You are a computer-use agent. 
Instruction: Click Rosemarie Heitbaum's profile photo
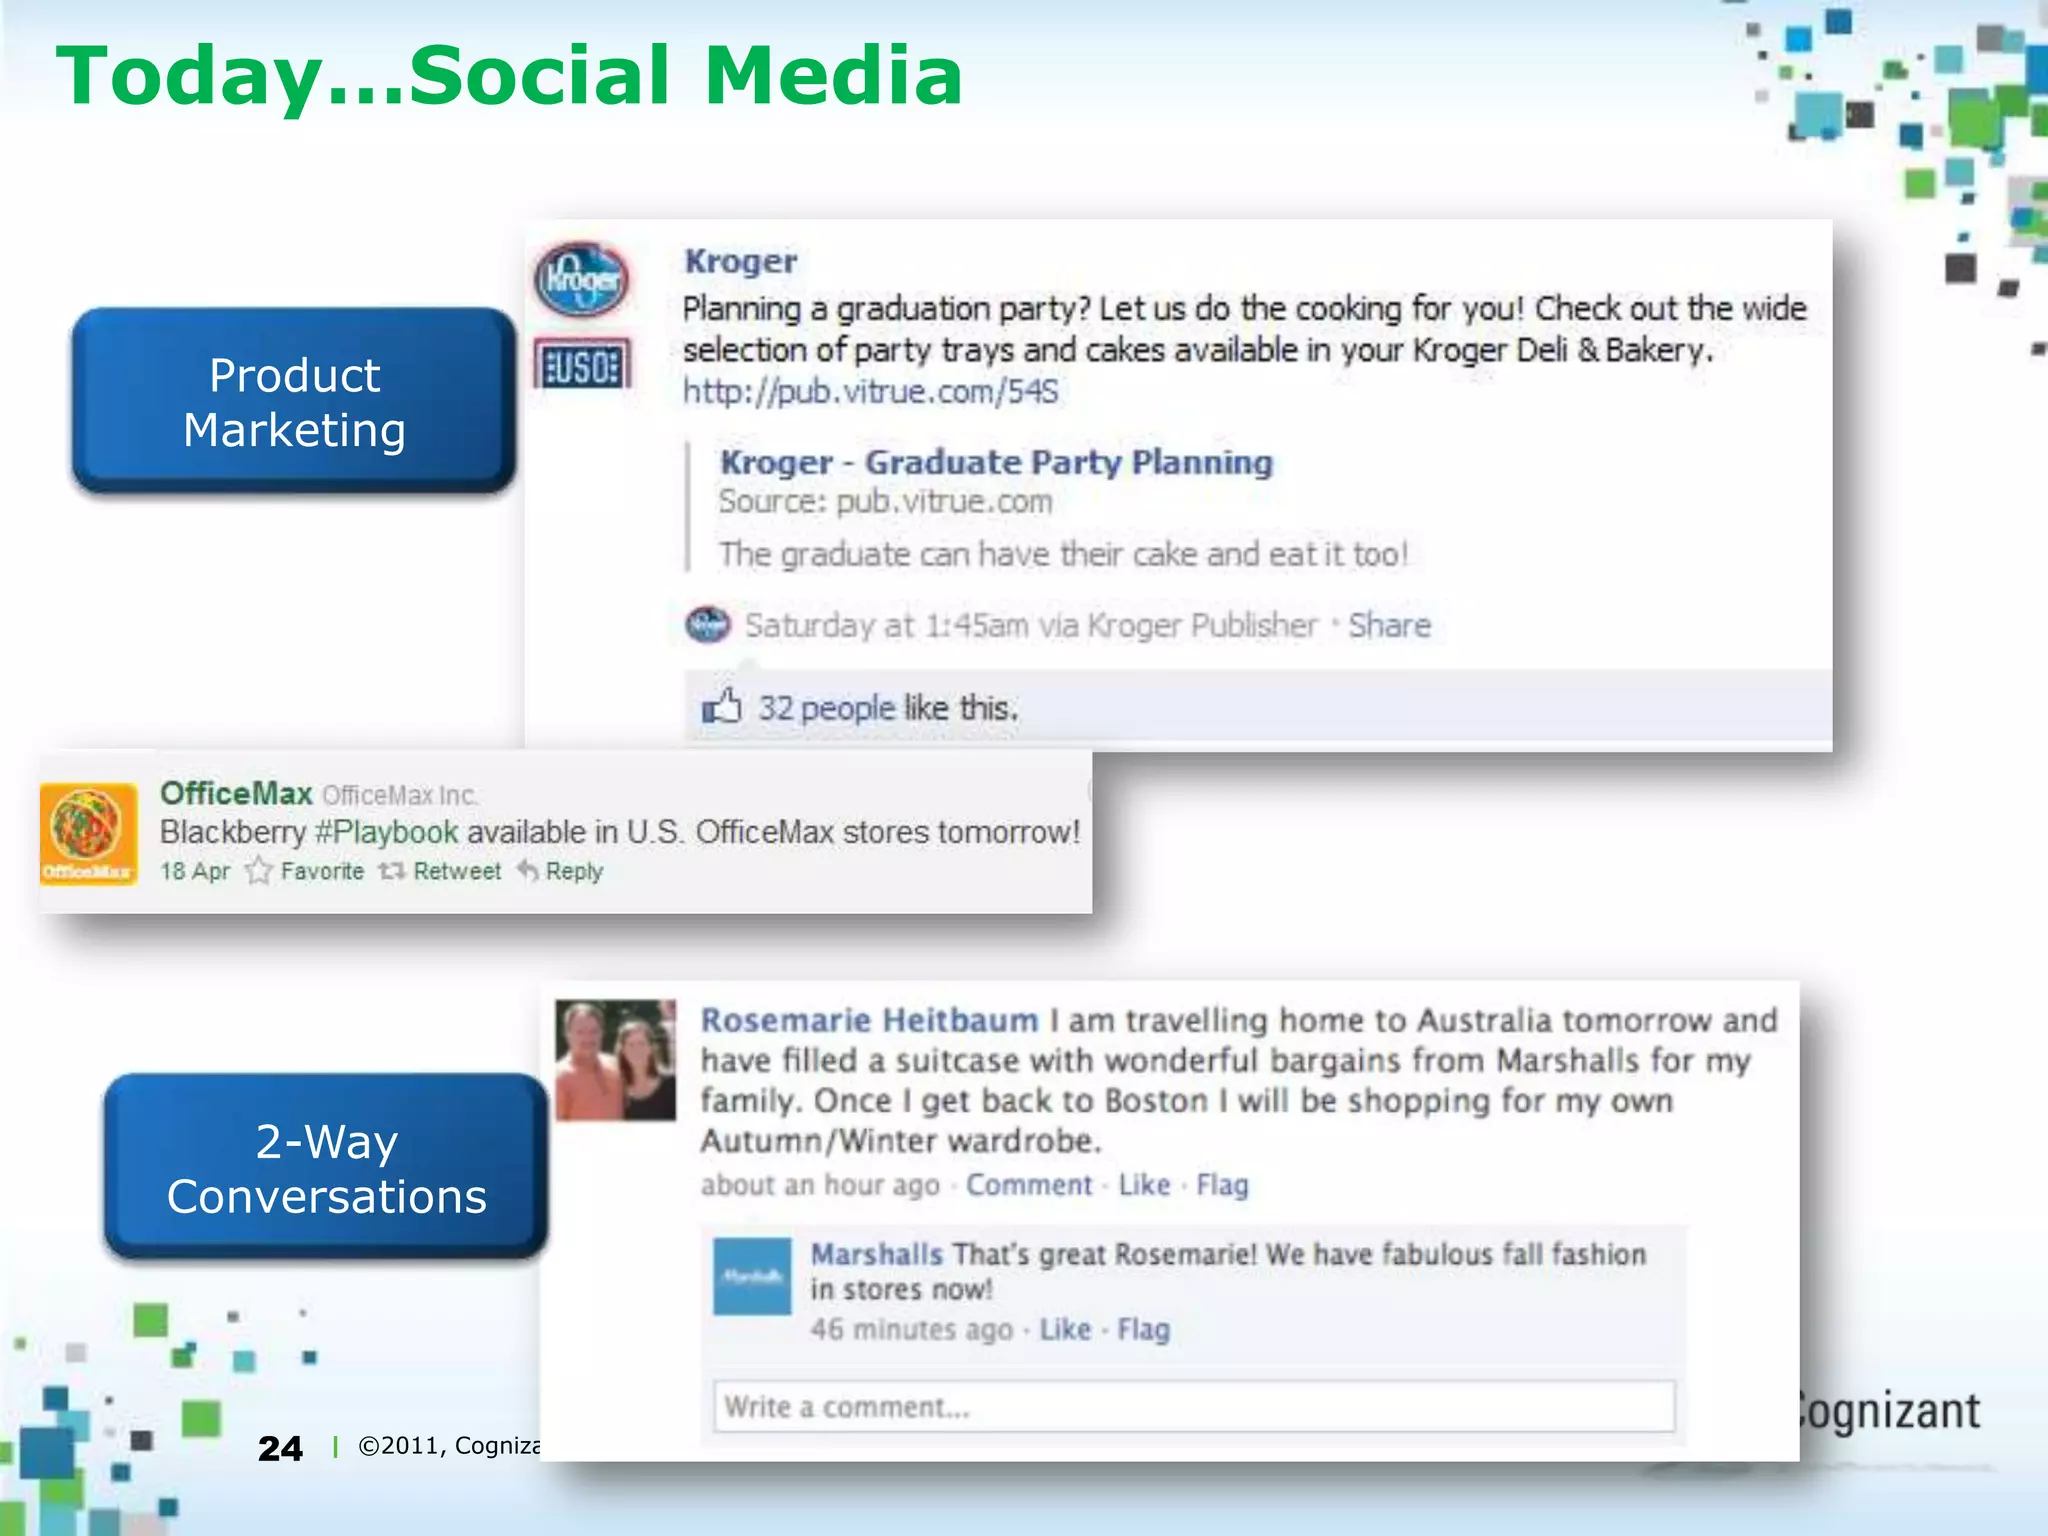[x=615, y=1060]
